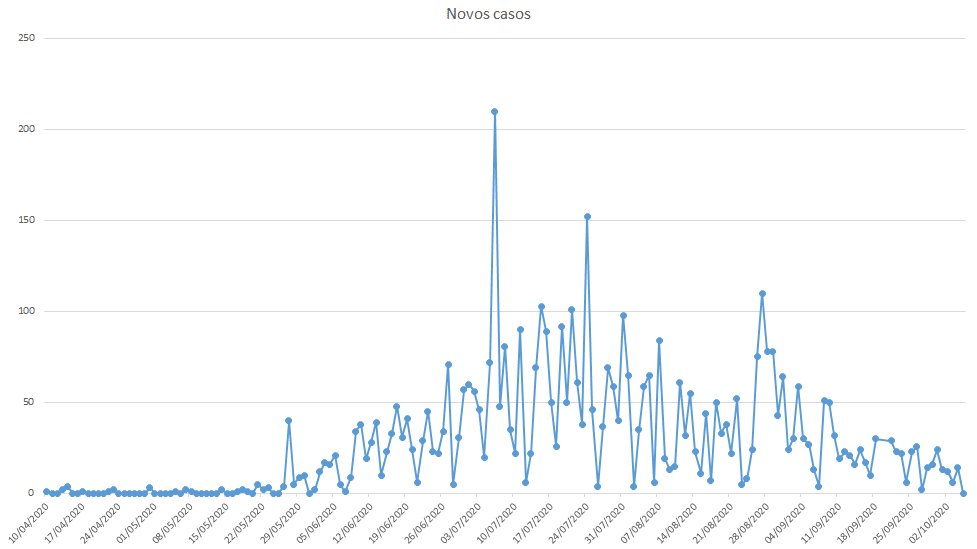
Task: Select the y-axis label 50
Action: (29, 402)
